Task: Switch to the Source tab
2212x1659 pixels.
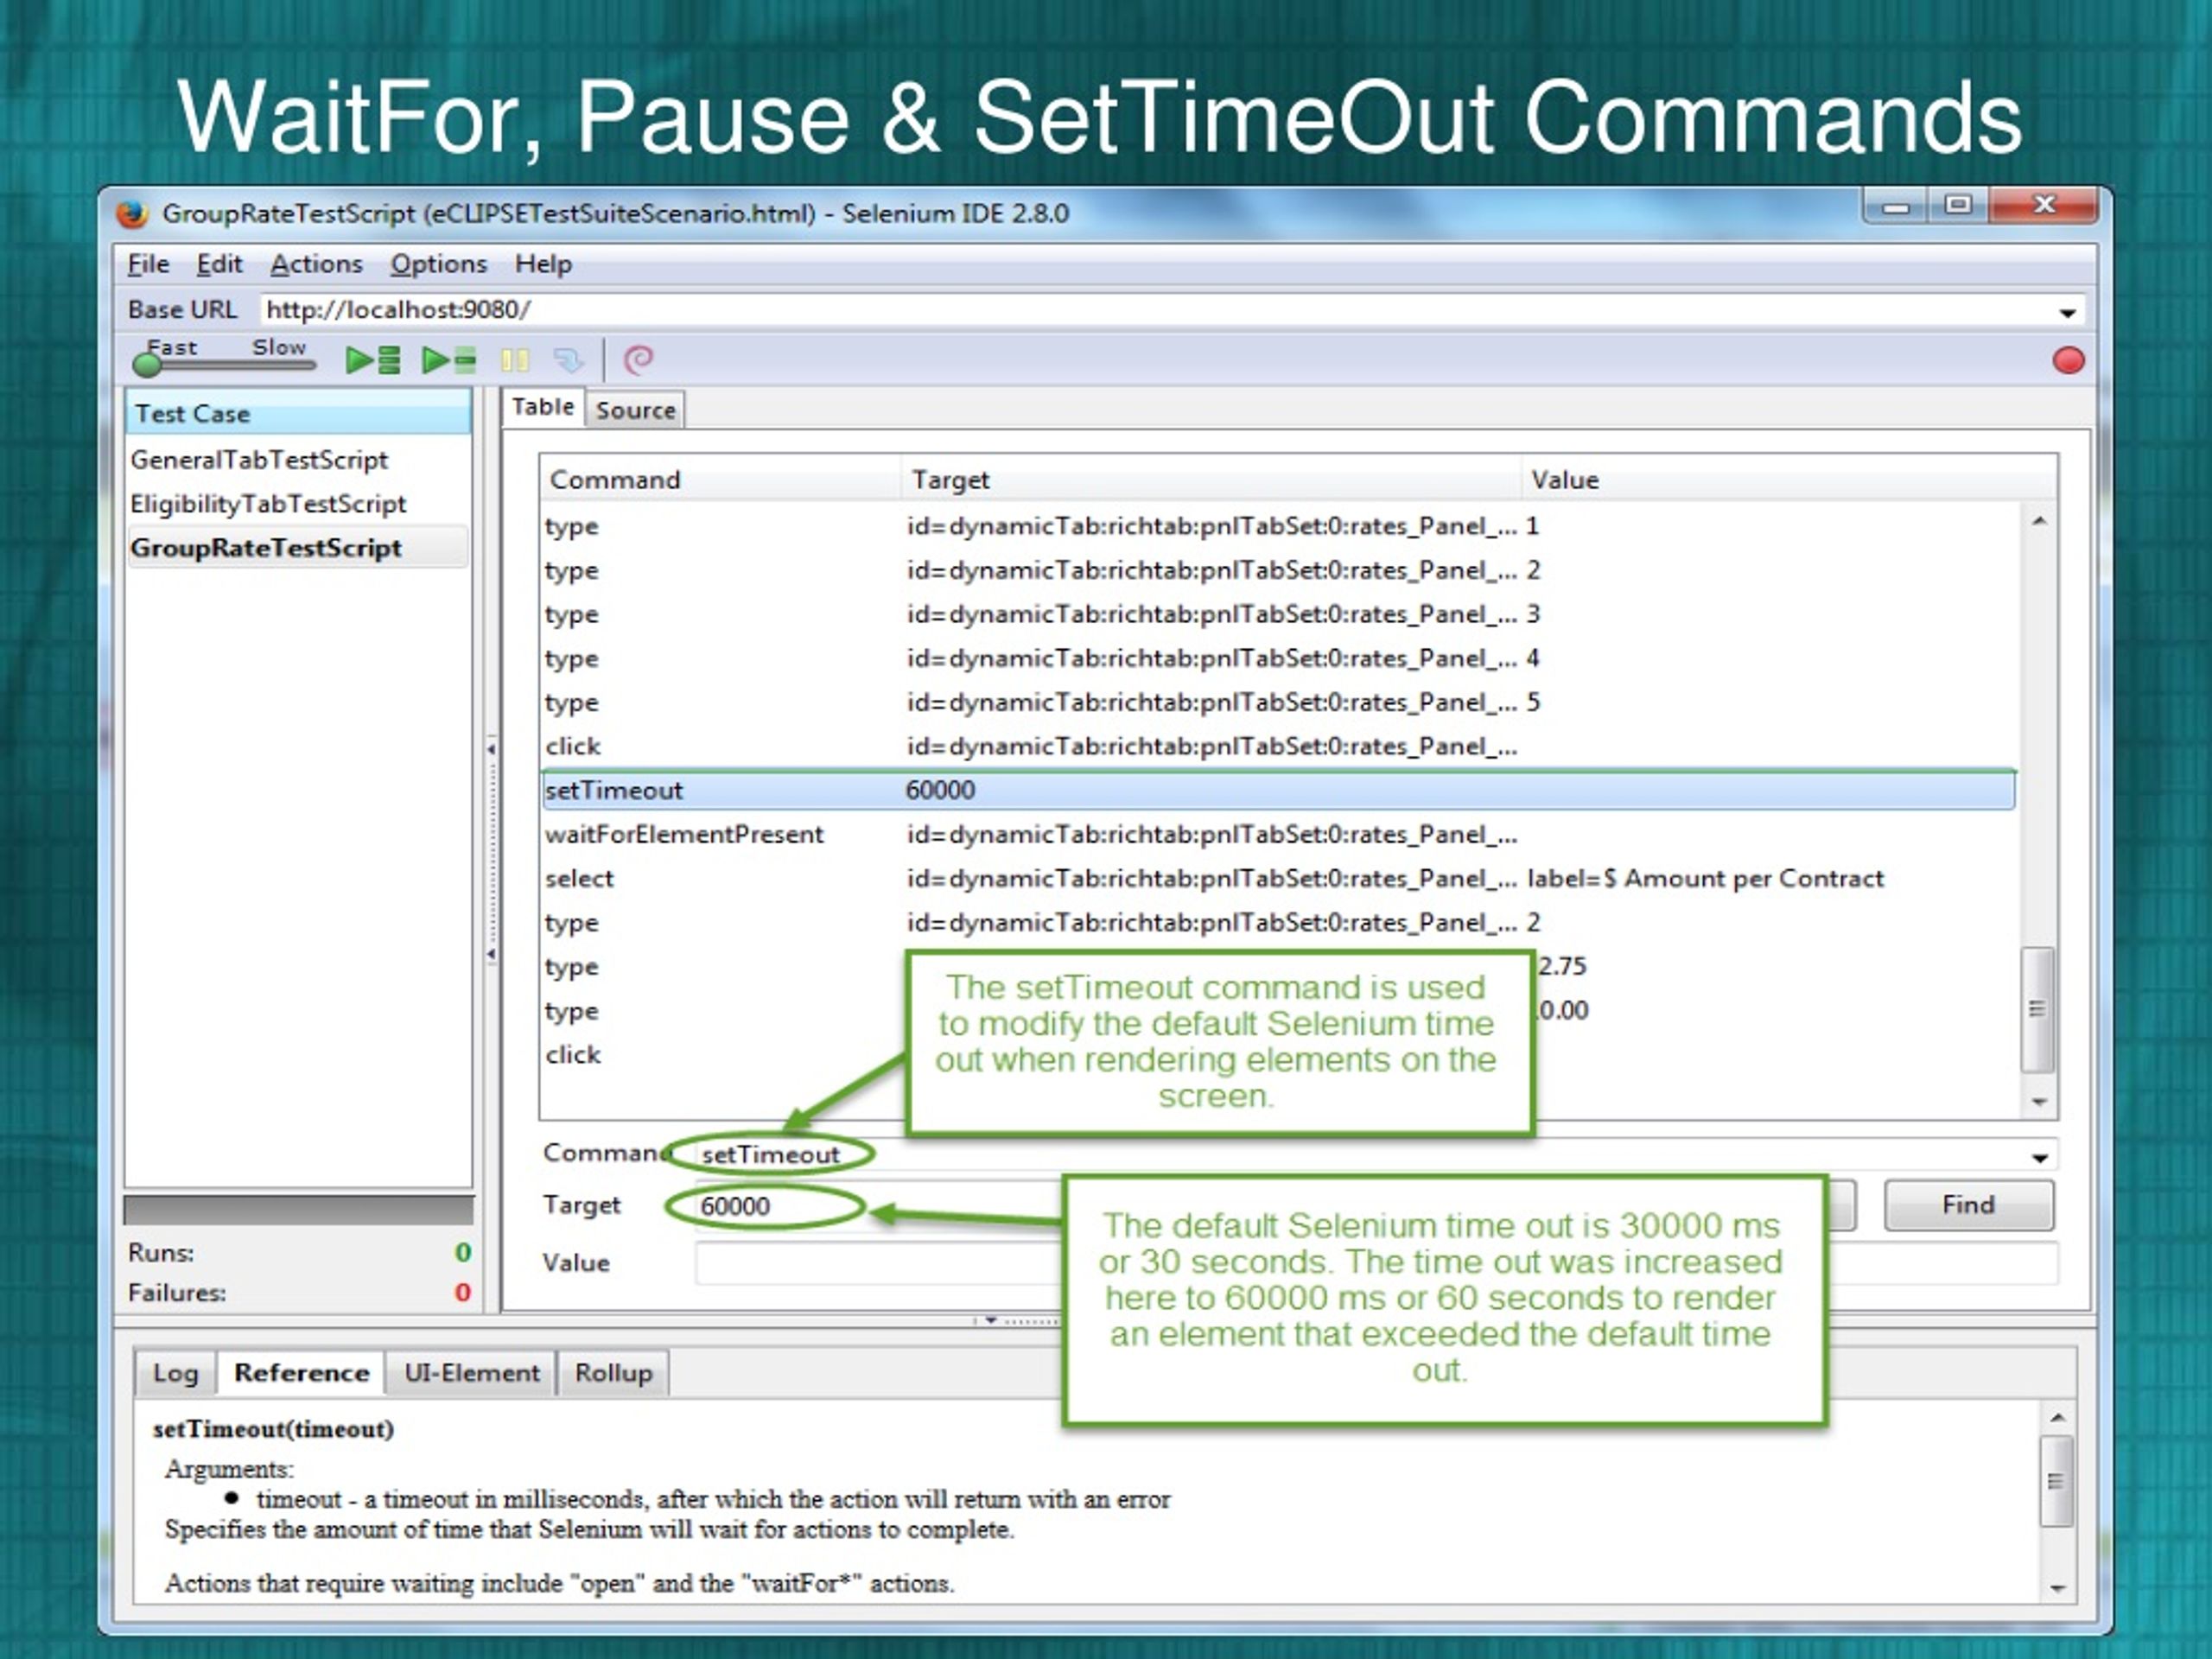Action: coord(635,410)
